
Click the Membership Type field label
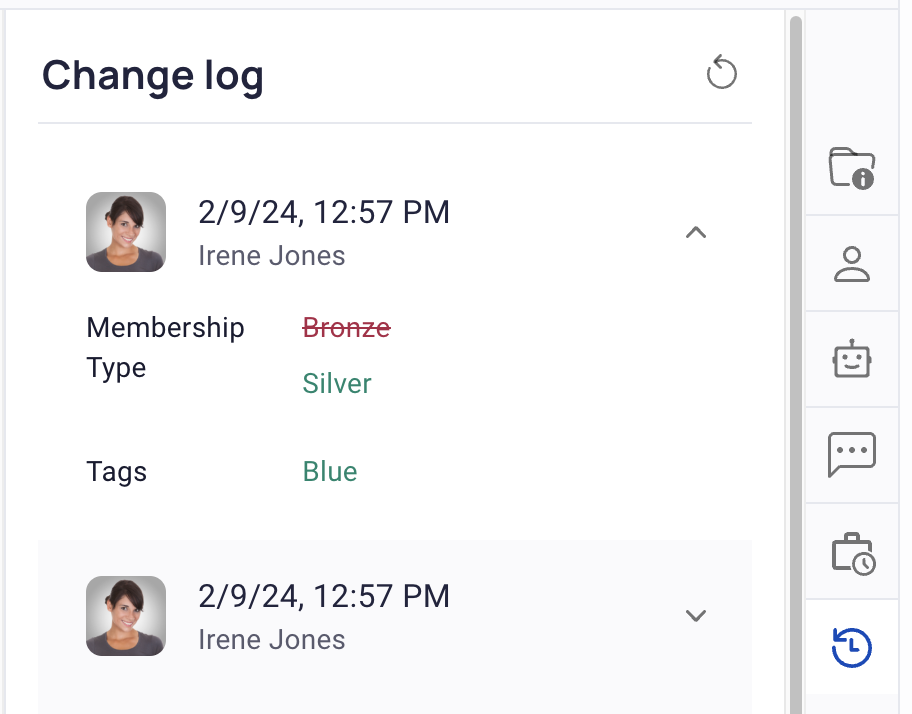click(165, 347)
